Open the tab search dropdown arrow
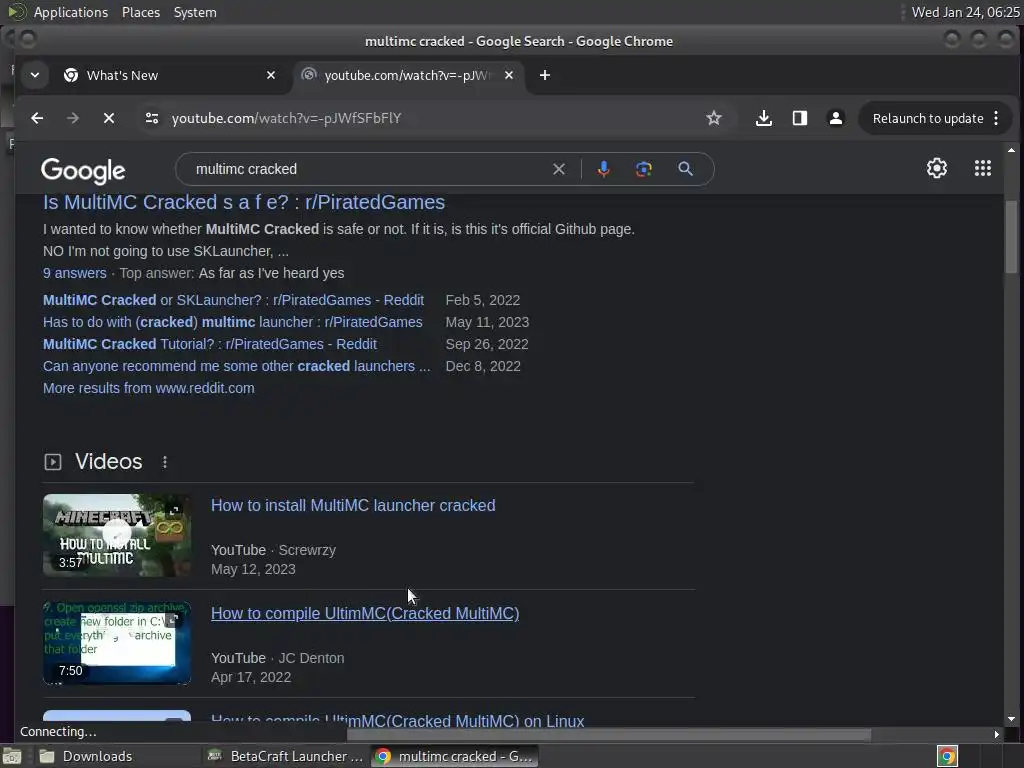Screen dimensions: 1024x768 tap(35, 75)
